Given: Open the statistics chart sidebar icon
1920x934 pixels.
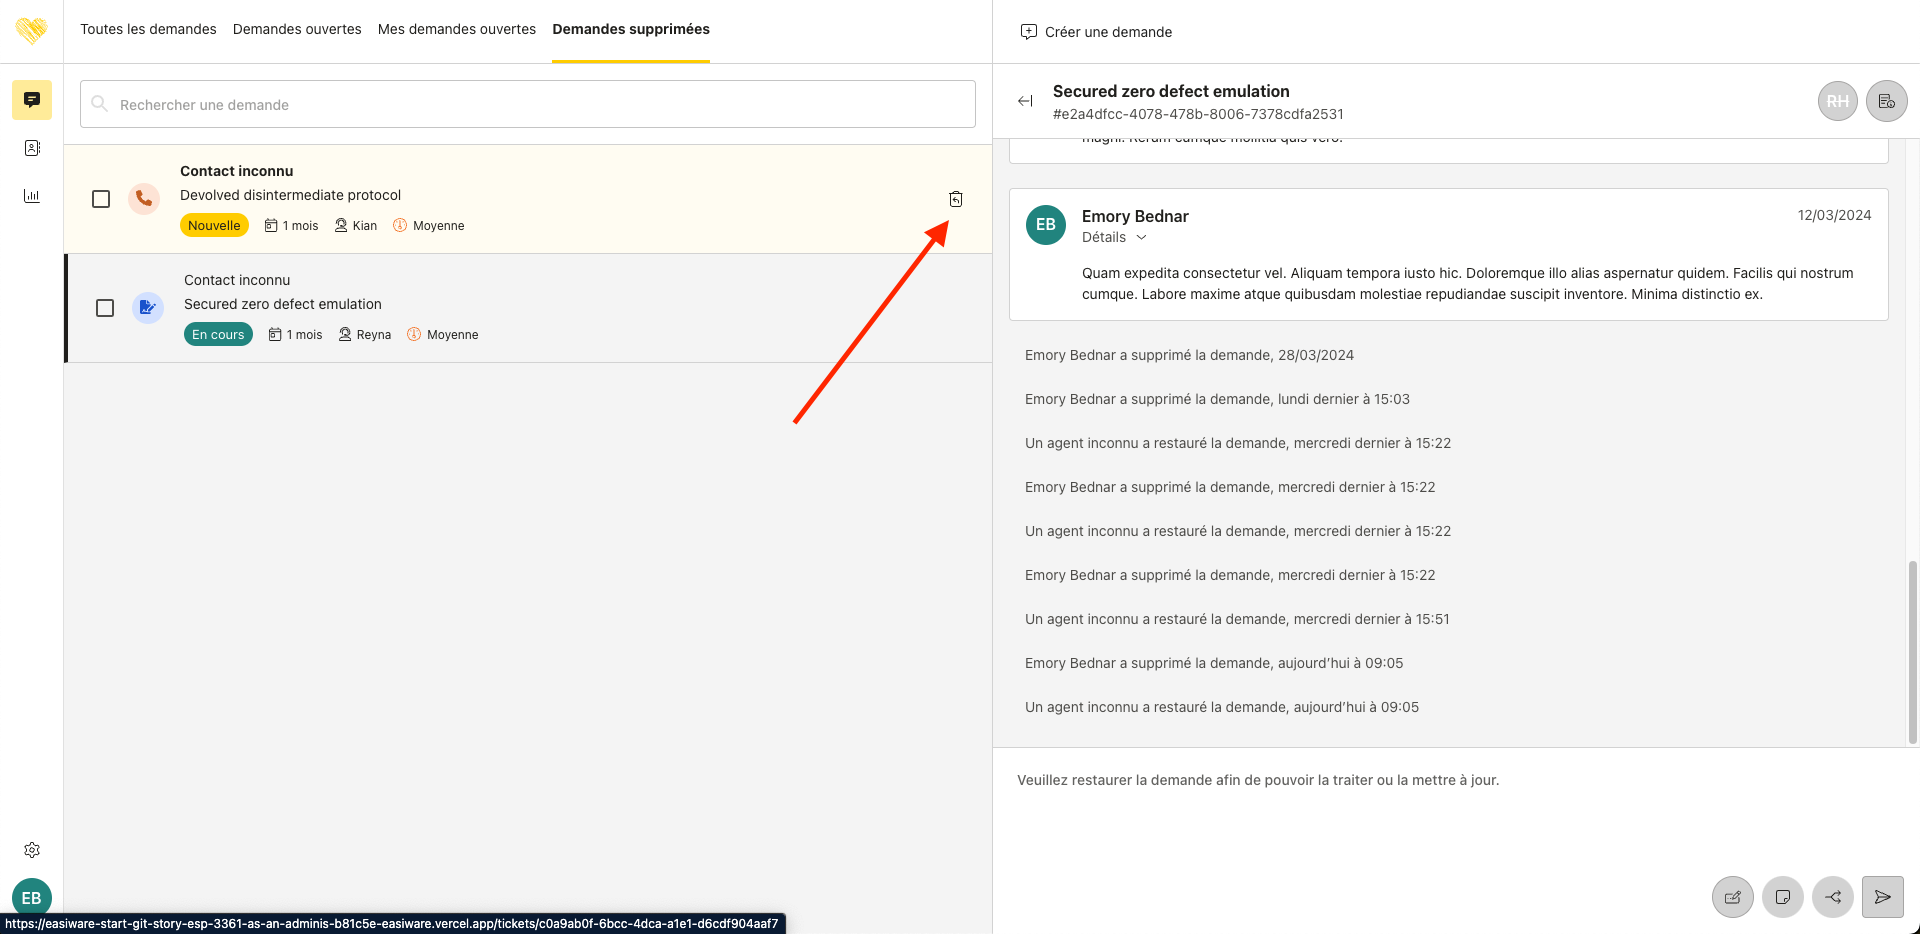Looking at the screenshot, I should (x=32, y=196).
